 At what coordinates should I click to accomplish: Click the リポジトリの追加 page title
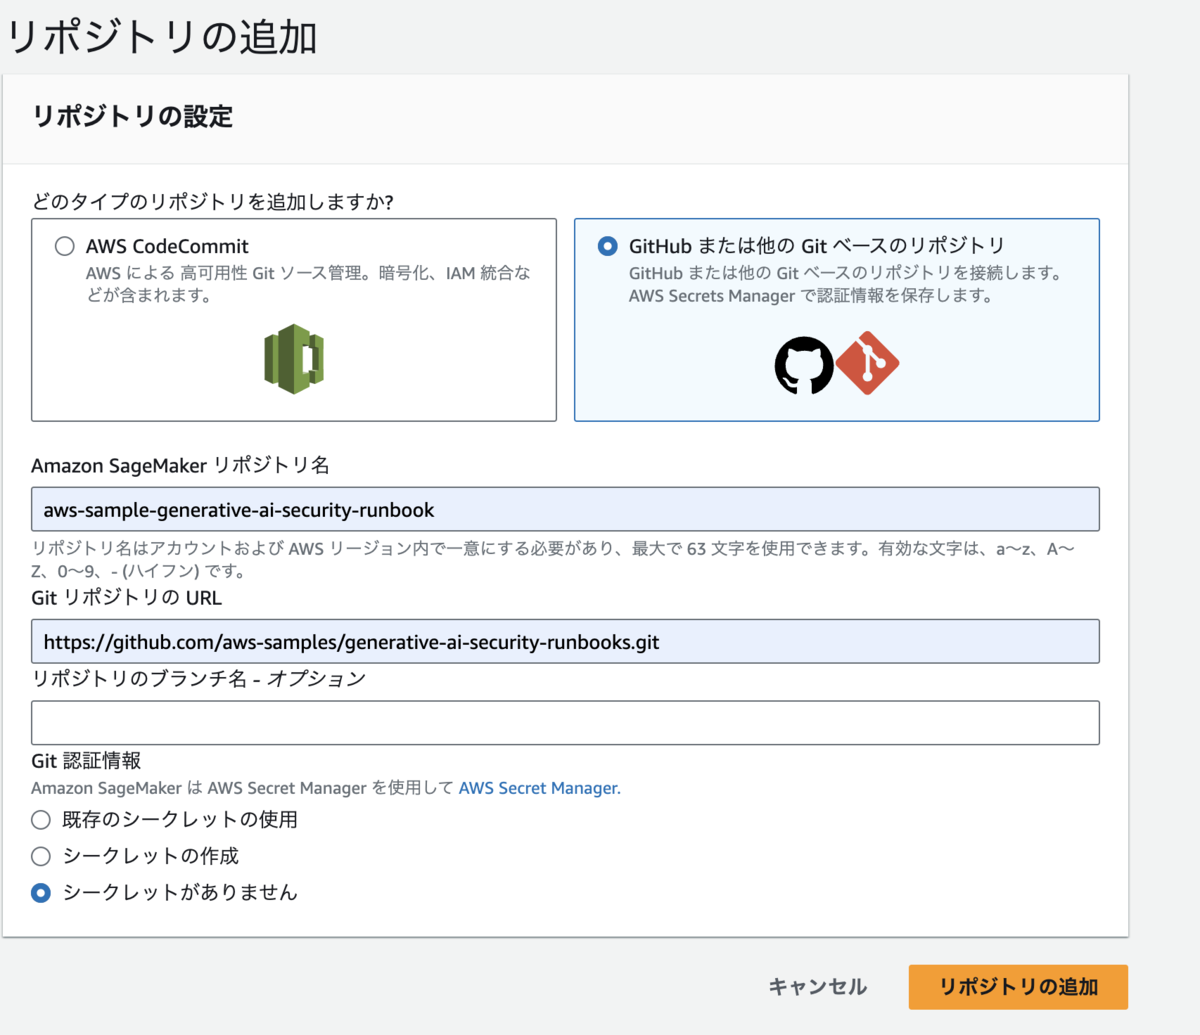162,38
